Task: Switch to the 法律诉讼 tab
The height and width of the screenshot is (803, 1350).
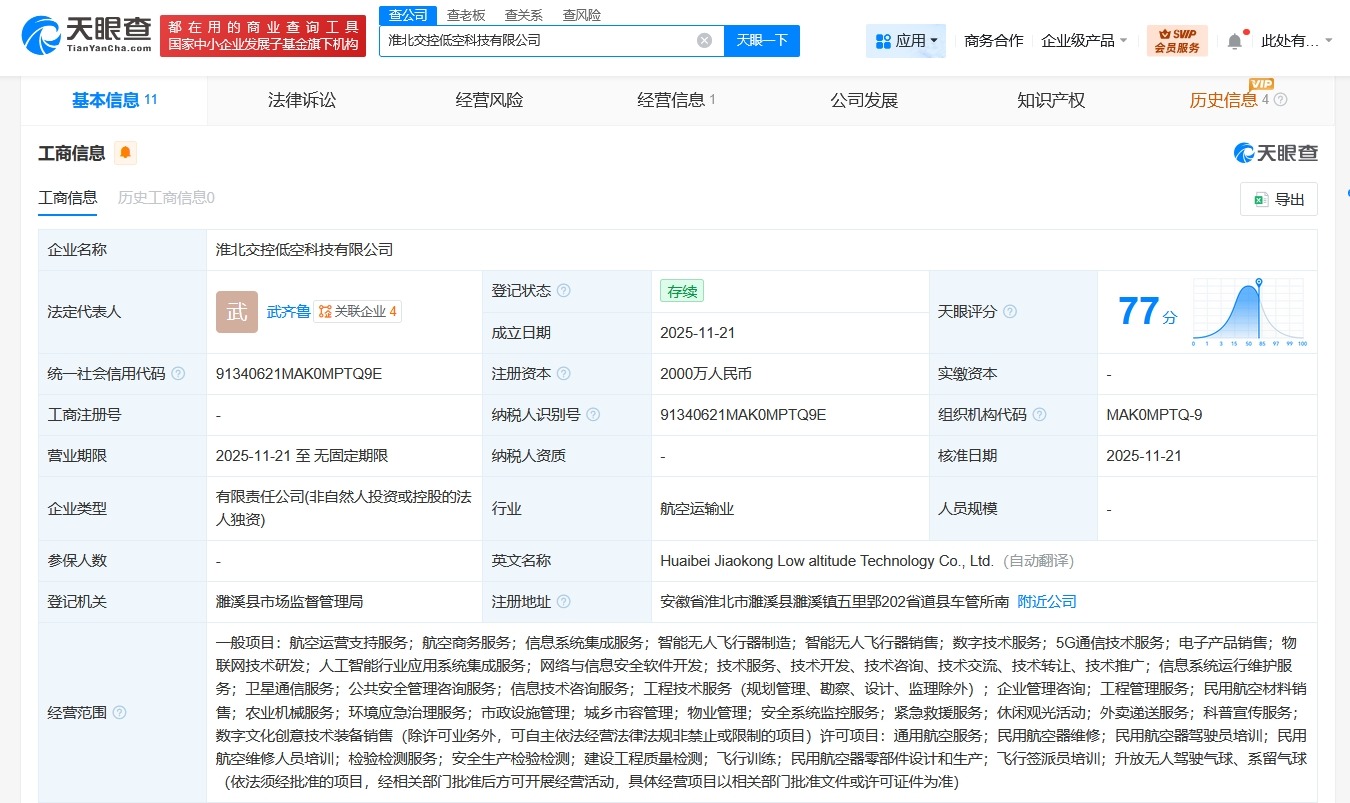Action: (x=302, y=99)
